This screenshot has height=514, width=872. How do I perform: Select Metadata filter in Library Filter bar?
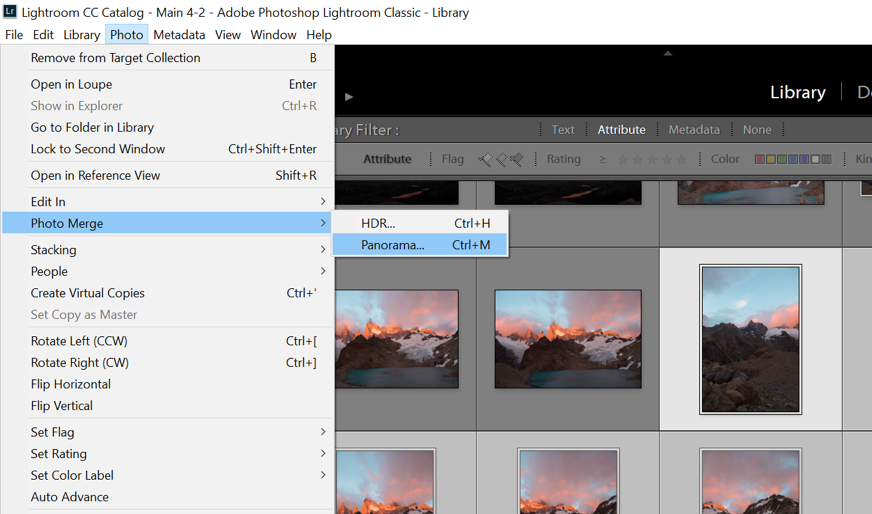pyautogui.click(x=693, y=130)
